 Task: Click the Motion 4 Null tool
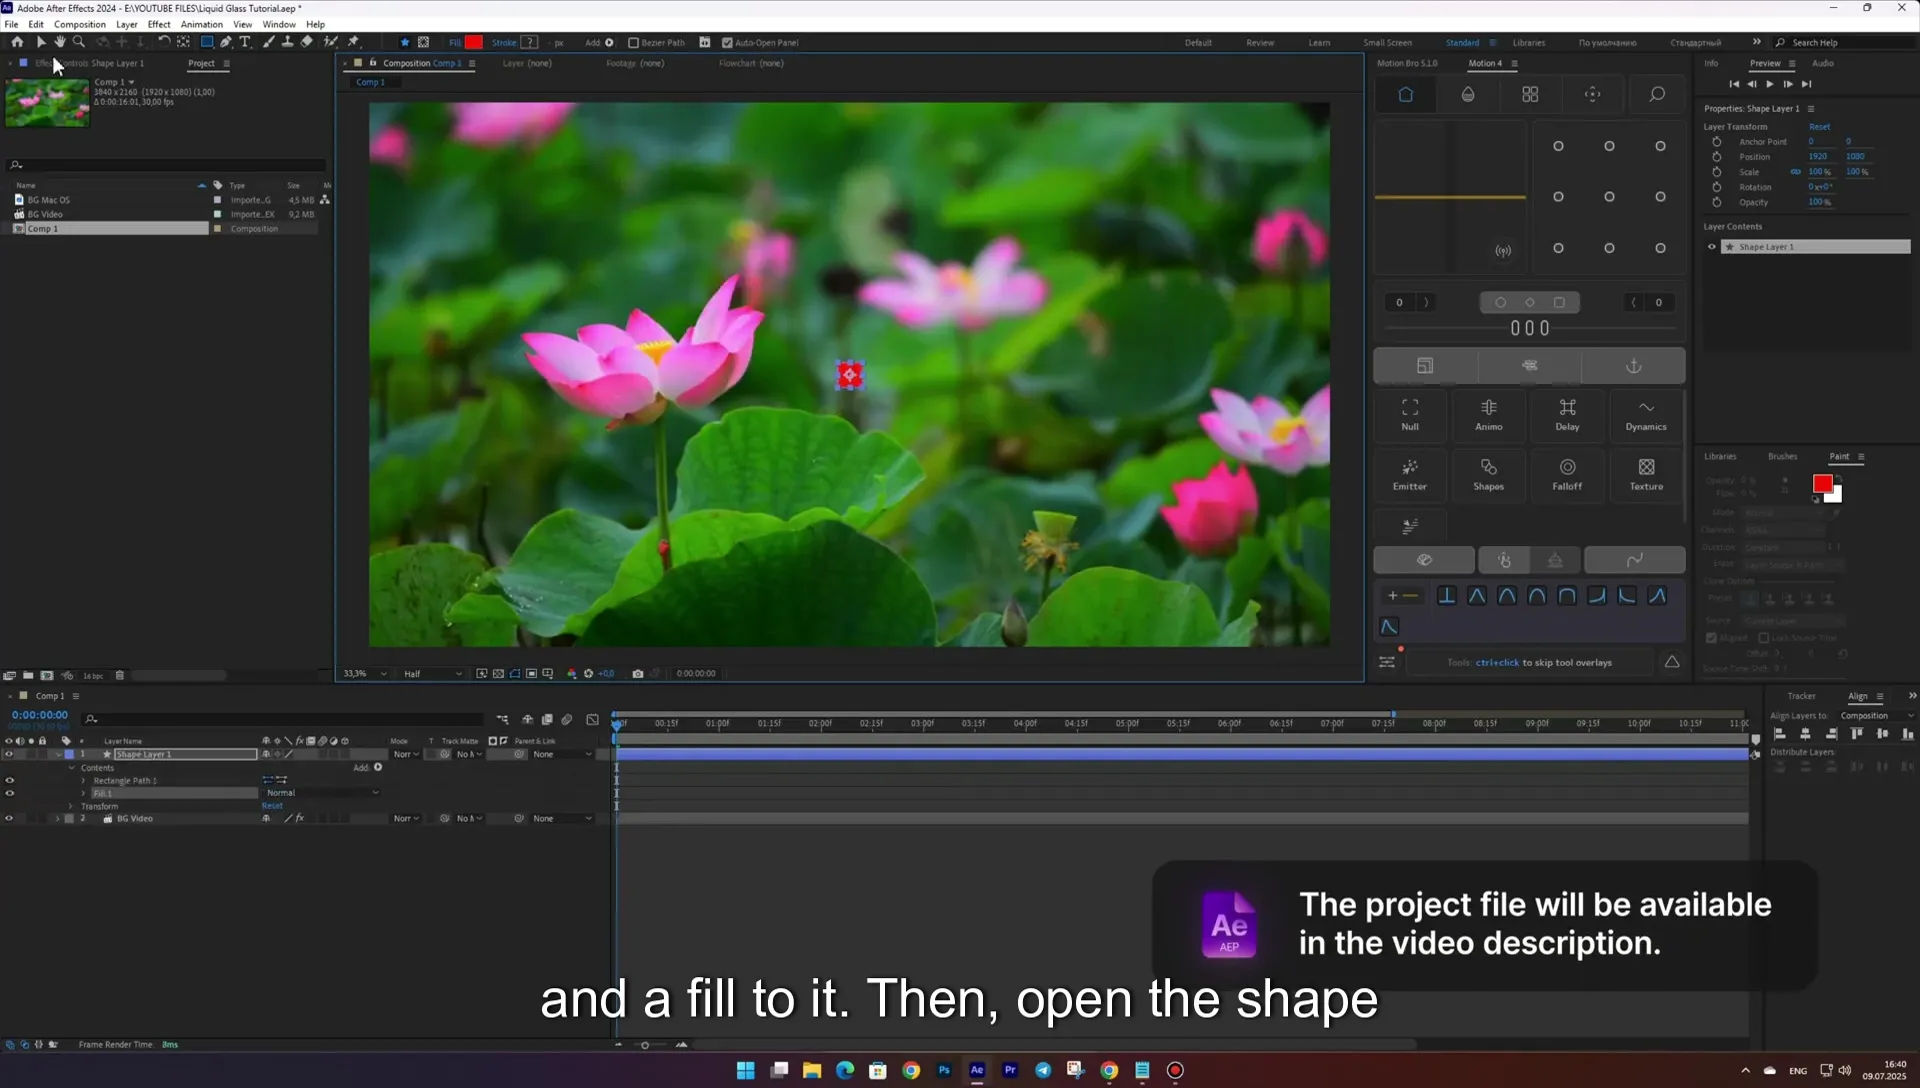1410,414
